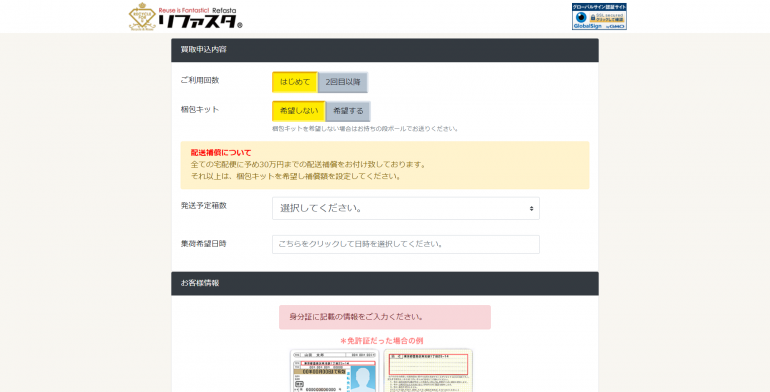Click the driver's license front example image
Image resolution: width=770 pixels, height=392 pixels.
pos(334,371)
